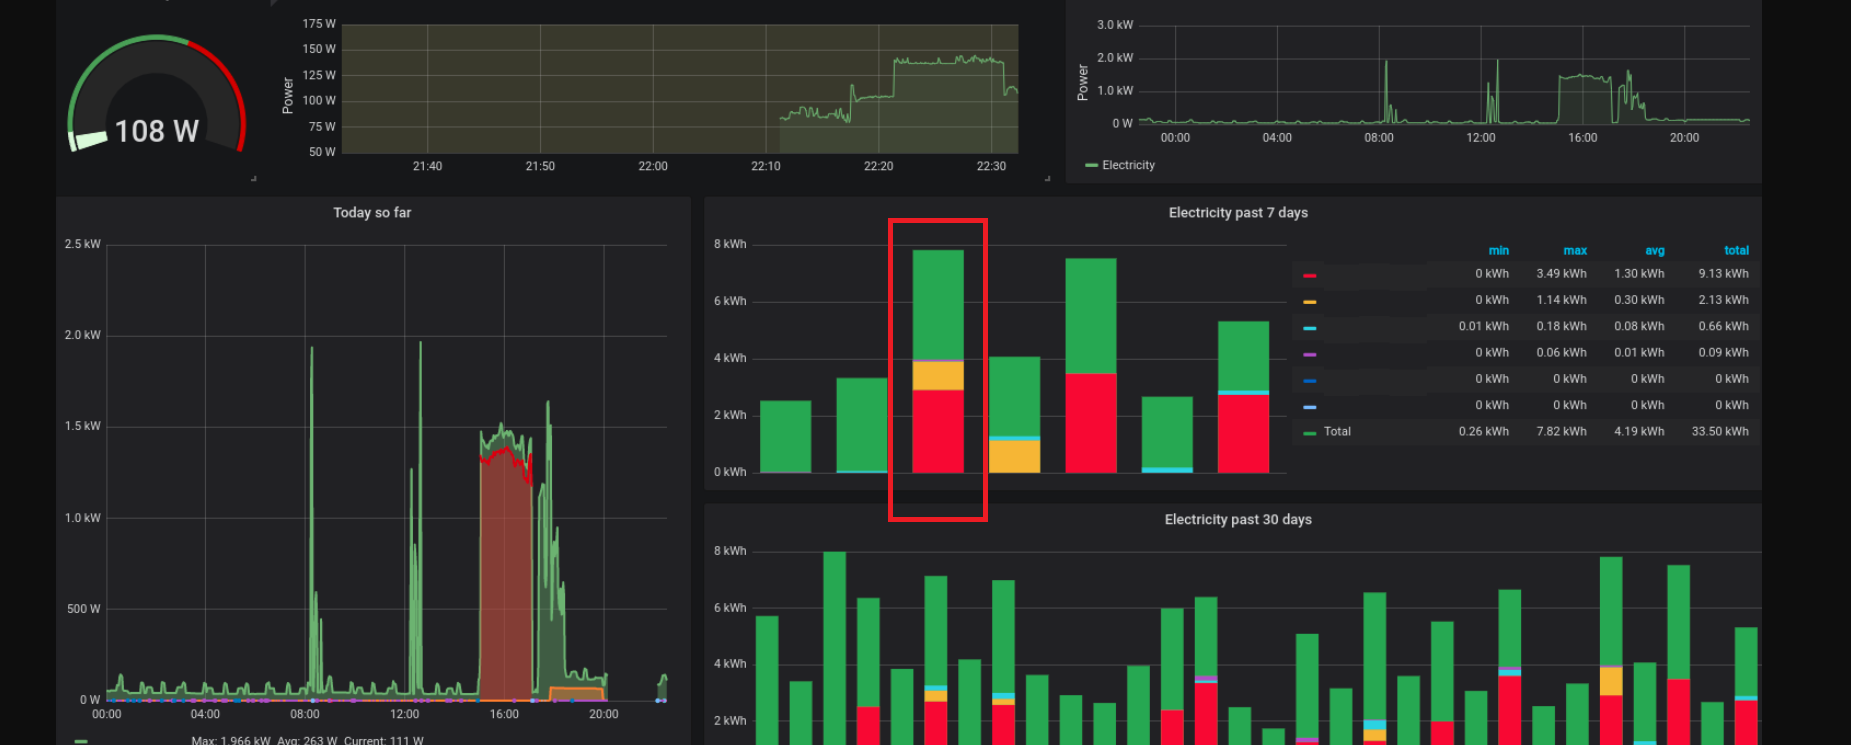Sort the 7-day legend by total column header
This screenshot has width=1851, height=745.
click(1736, 251)
